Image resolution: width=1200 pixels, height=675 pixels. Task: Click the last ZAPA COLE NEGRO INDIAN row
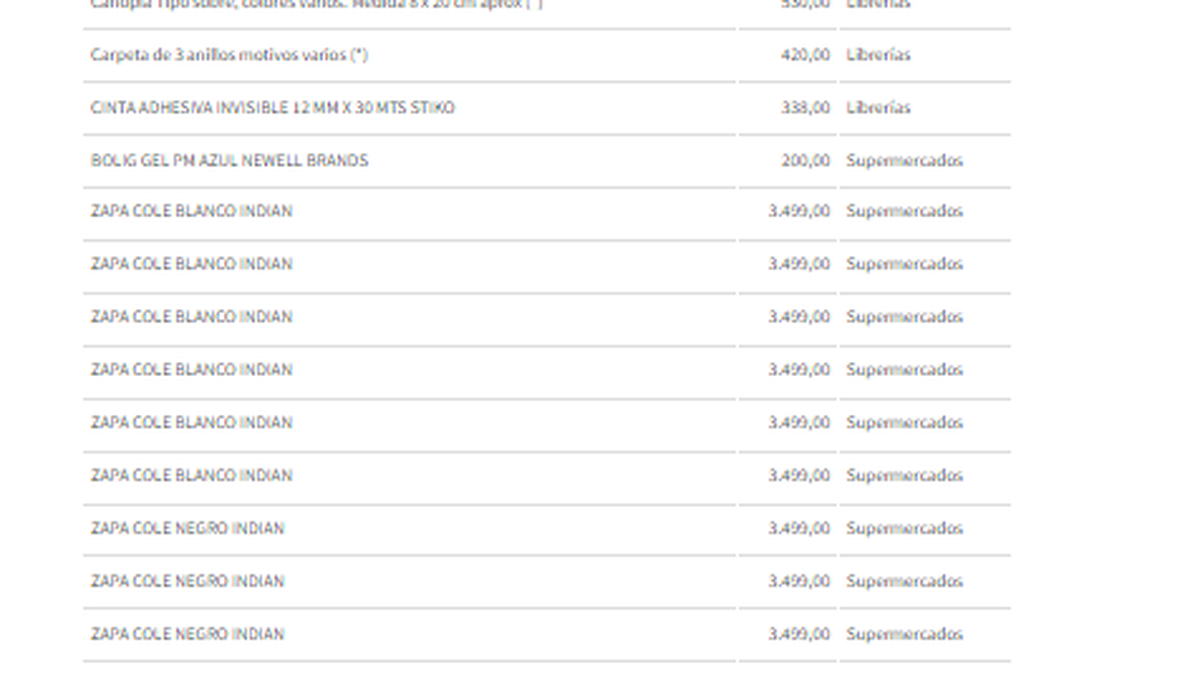187,635
